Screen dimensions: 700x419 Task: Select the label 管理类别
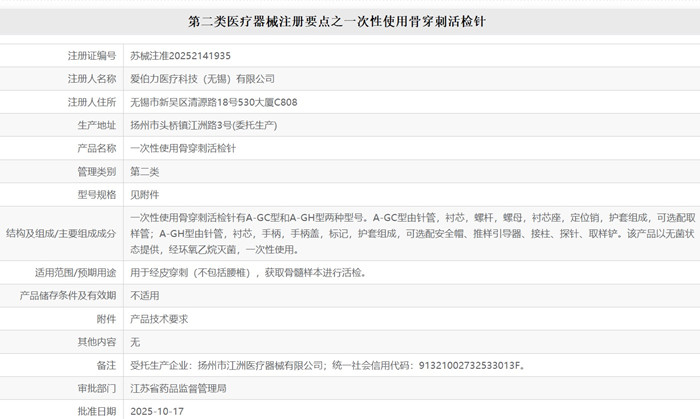(96, 172)
